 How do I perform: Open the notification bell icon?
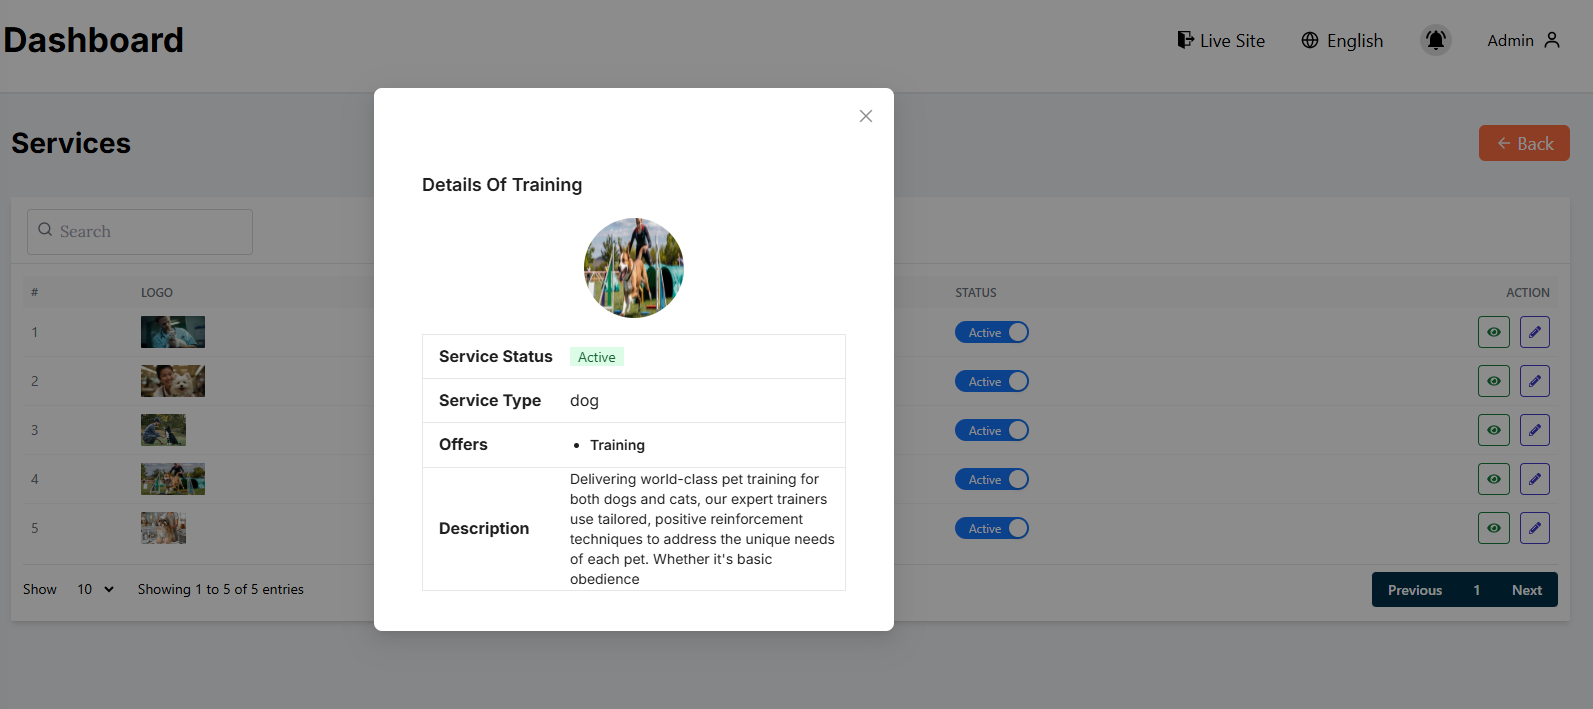point(1435,40)
